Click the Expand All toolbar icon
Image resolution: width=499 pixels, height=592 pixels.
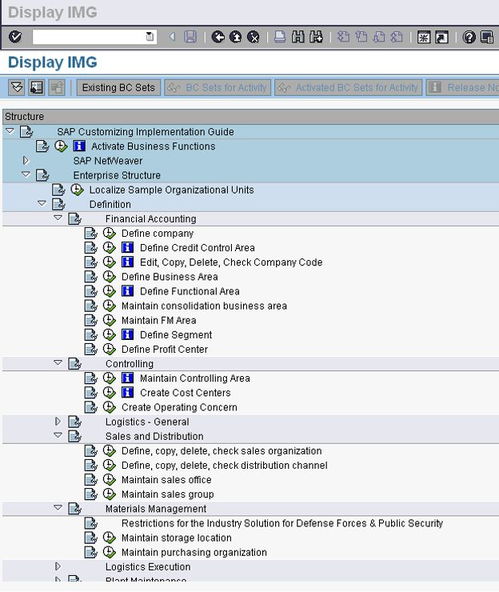(x=17, y=88)
